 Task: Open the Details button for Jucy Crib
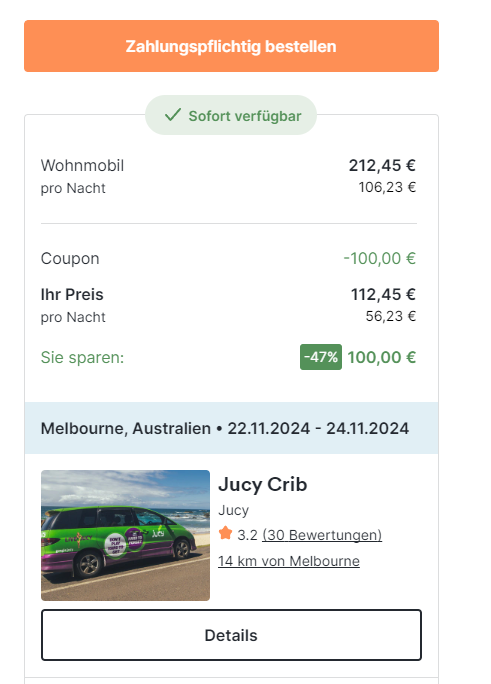click(x=231, y=635)
